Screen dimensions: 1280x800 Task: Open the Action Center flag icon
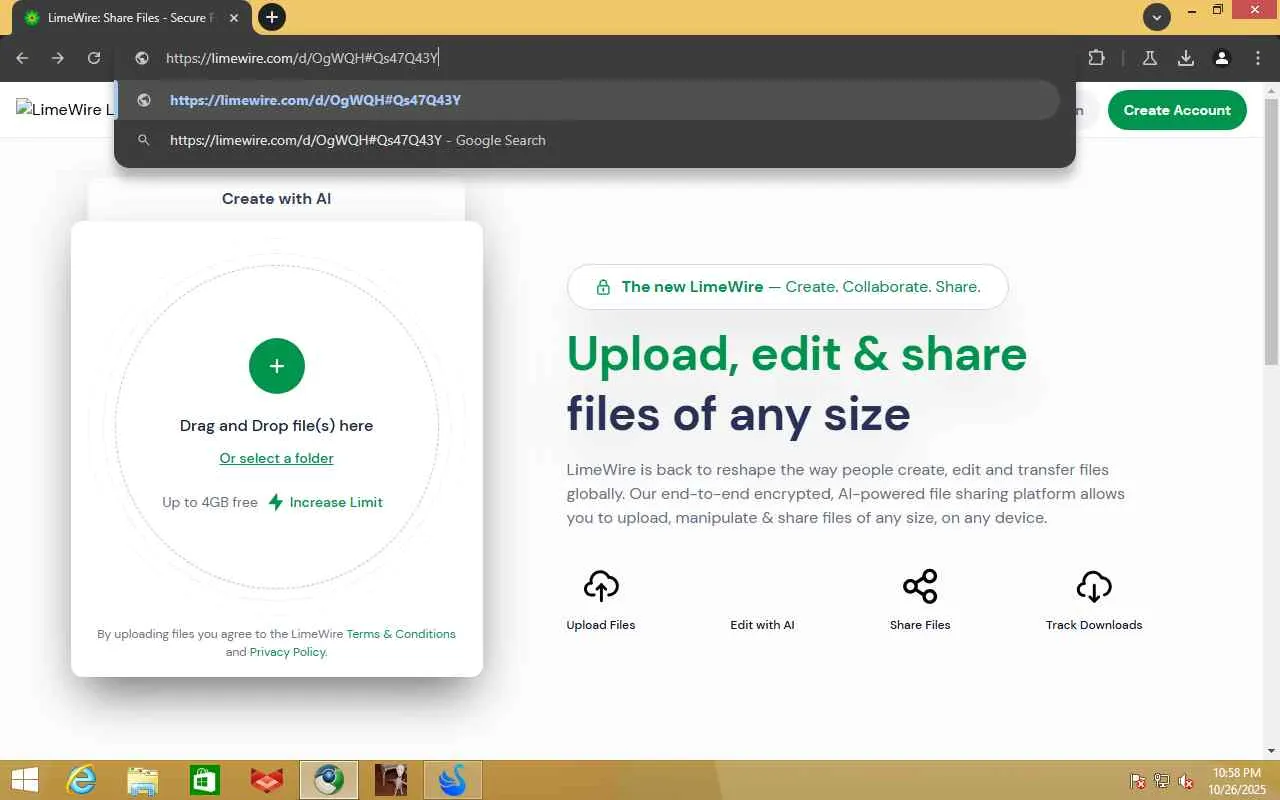(1137, 781)
